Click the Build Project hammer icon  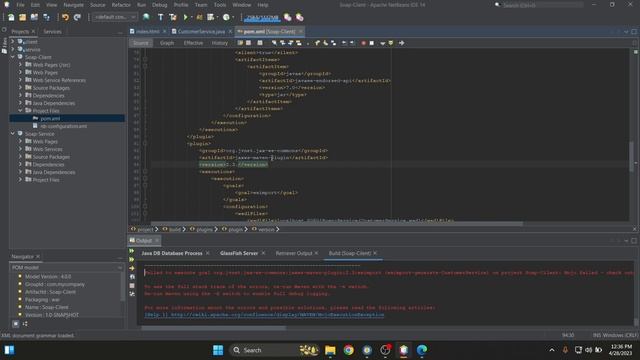pos(160,17)
